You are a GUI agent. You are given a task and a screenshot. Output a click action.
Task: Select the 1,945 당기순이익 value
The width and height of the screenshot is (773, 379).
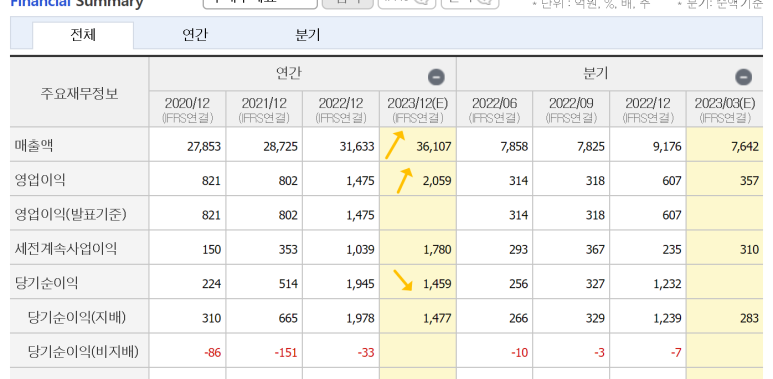point(360,284)
